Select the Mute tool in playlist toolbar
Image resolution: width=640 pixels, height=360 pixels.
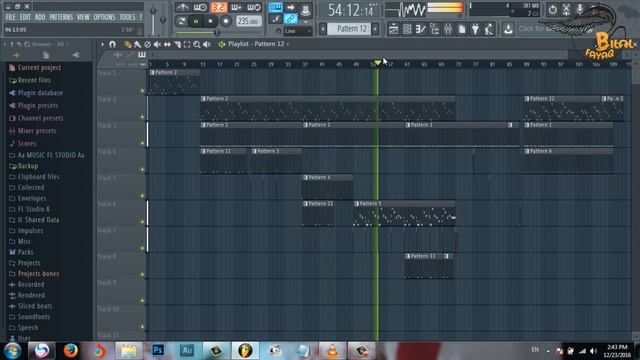pyautogui.click(x=157, y=44)
